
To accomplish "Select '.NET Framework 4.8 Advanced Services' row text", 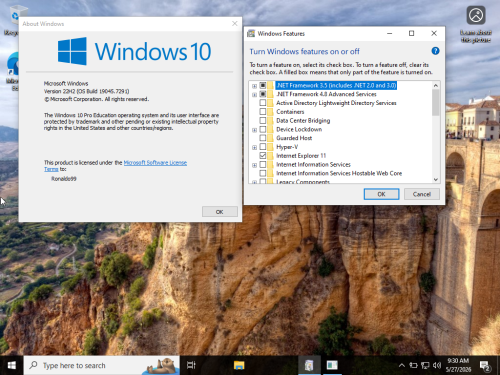I will pos(326,94).
